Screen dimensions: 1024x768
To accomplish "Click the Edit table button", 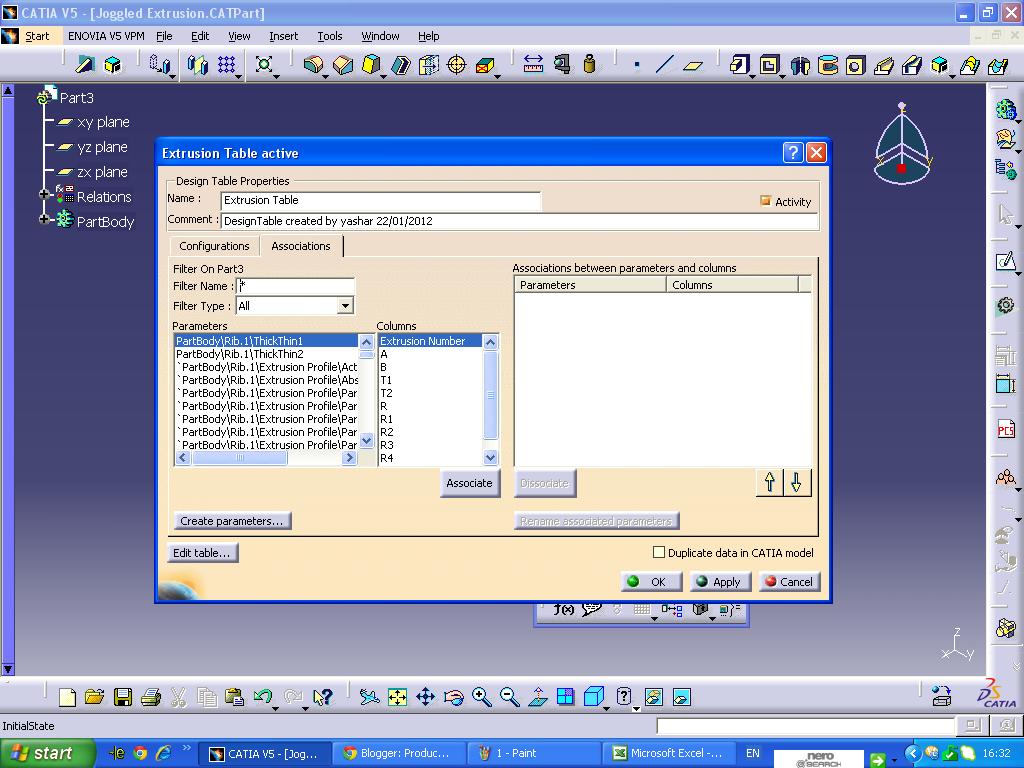I will coord(202,553).
